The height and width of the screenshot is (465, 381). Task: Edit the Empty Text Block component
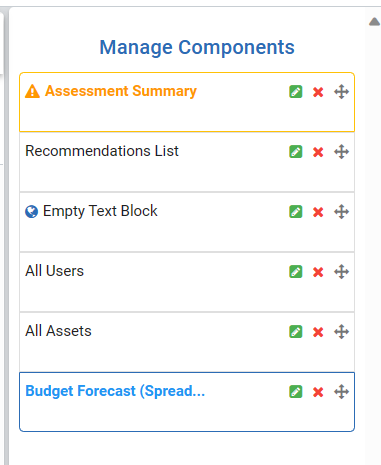[296, 212]
